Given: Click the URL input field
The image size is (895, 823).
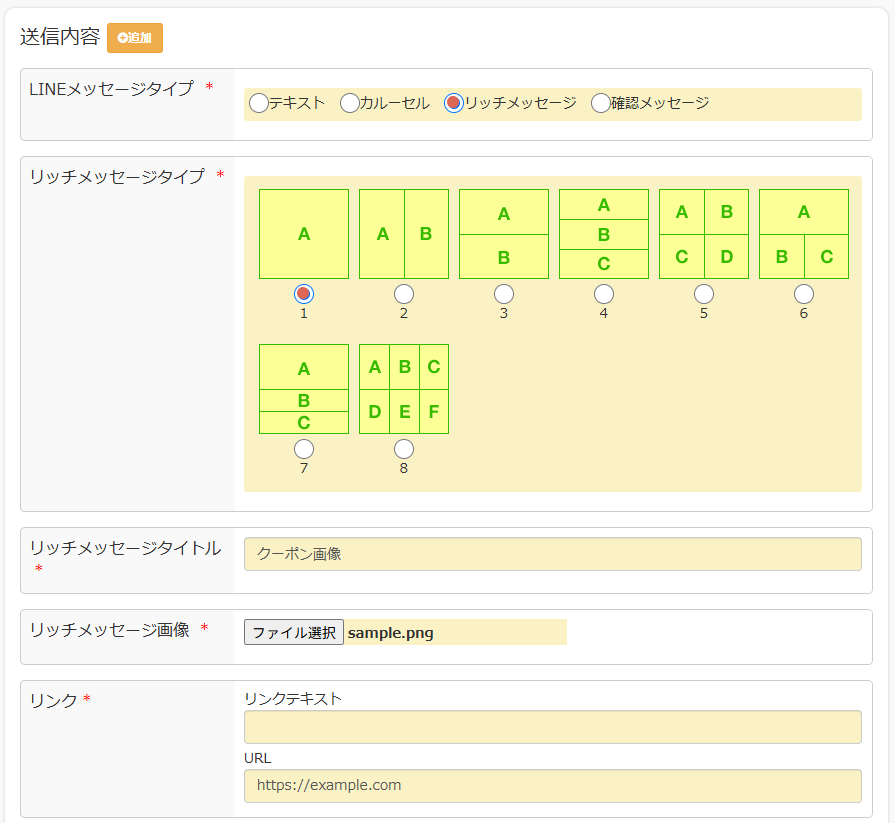Looking at the screenshot, I should pyautogui.click(x=553, y=786).
